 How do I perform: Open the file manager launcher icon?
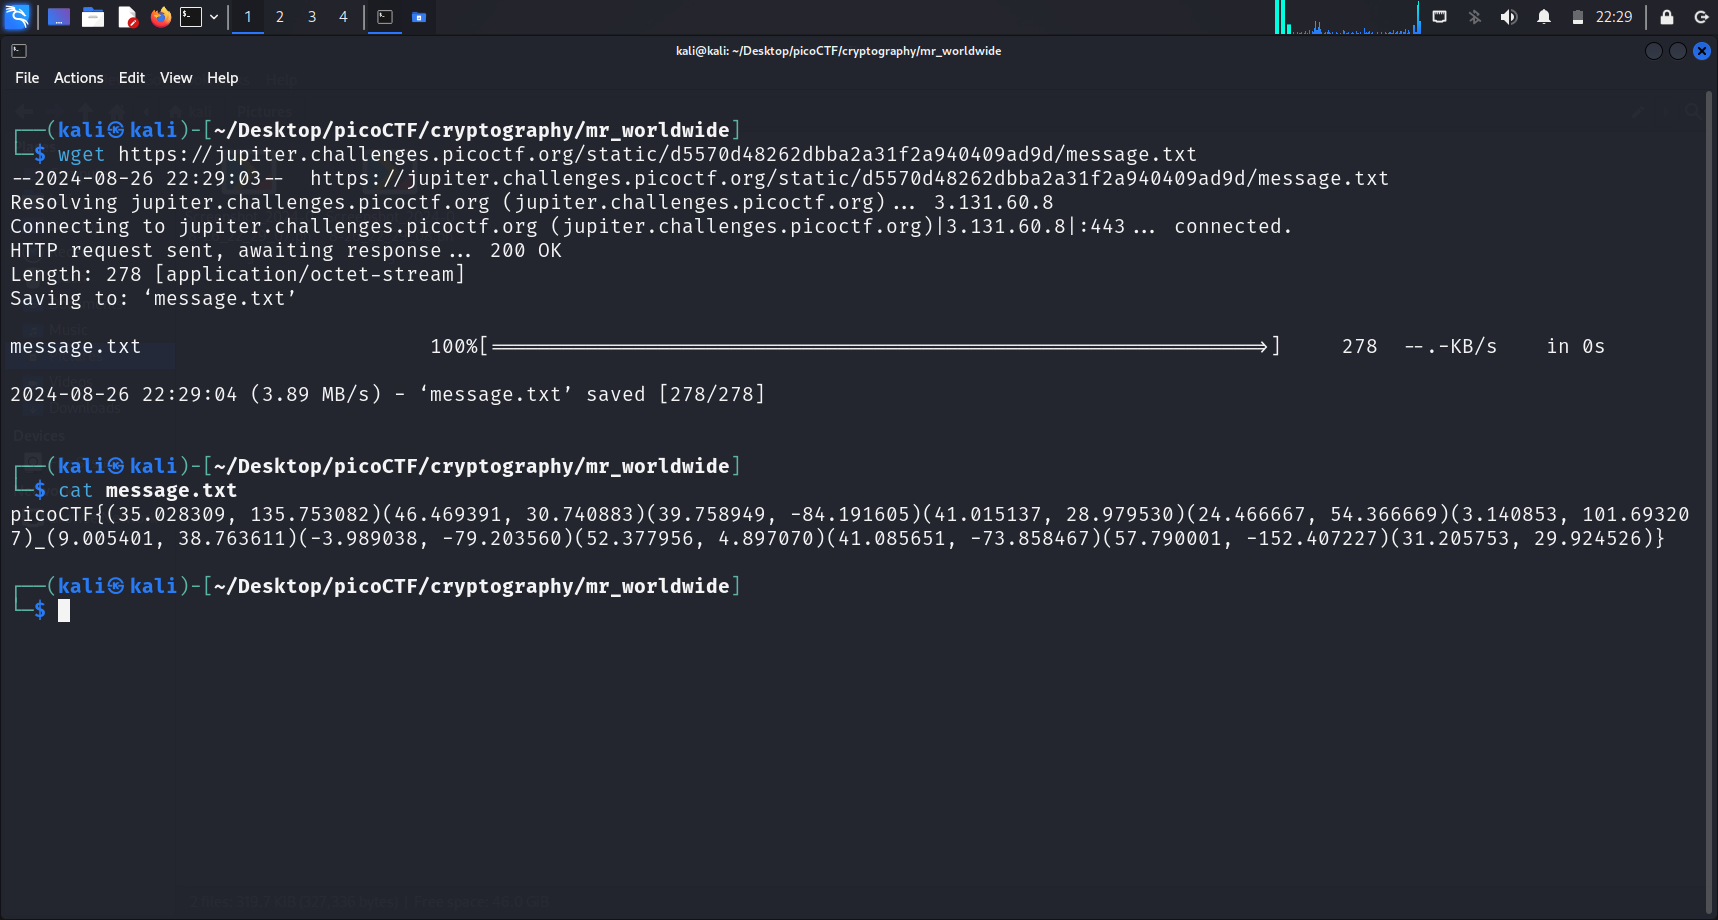coord(93,17)
